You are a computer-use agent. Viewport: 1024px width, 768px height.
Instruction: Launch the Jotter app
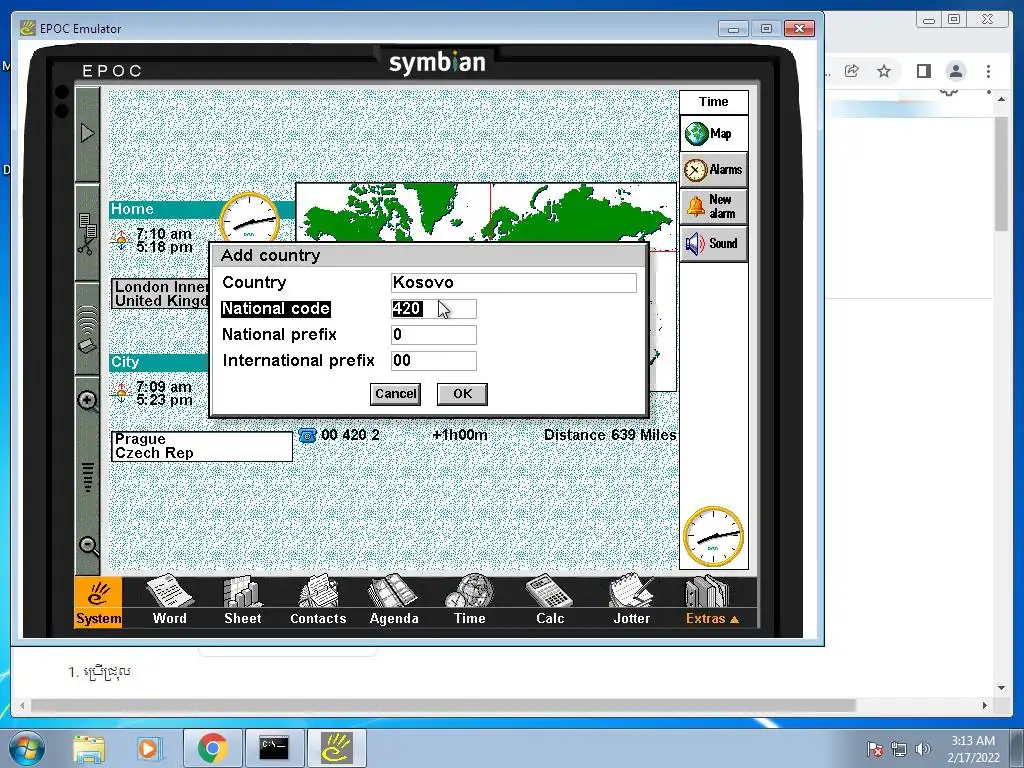632,601
